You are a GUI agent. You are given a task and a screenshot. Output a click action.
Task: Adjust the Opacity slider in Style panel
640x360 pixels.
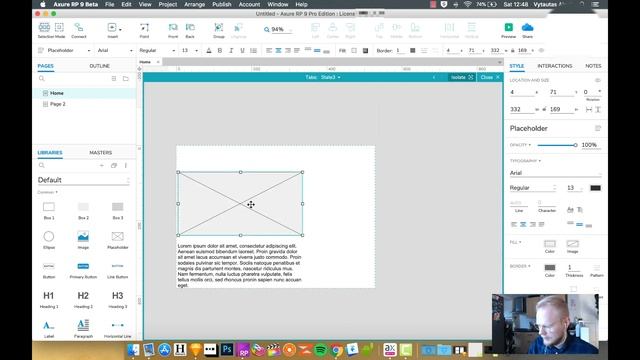[x=557, y=145]
